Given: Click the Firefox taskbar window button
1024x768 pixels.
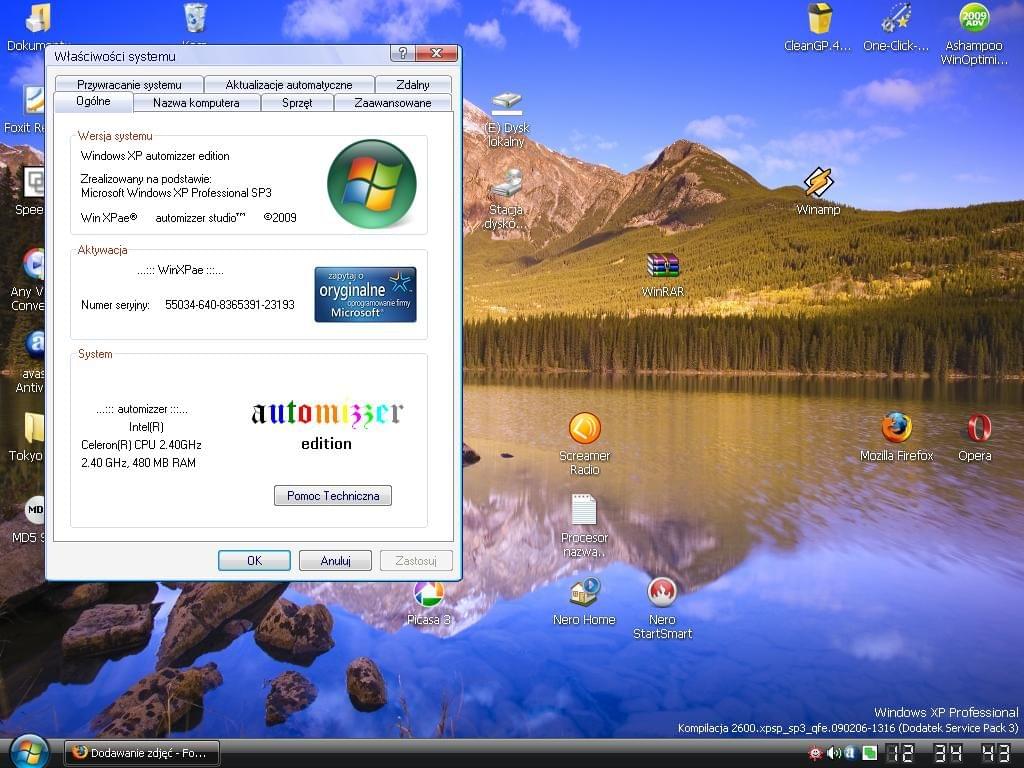Looking at the screenshot, I should pos(140,753).
